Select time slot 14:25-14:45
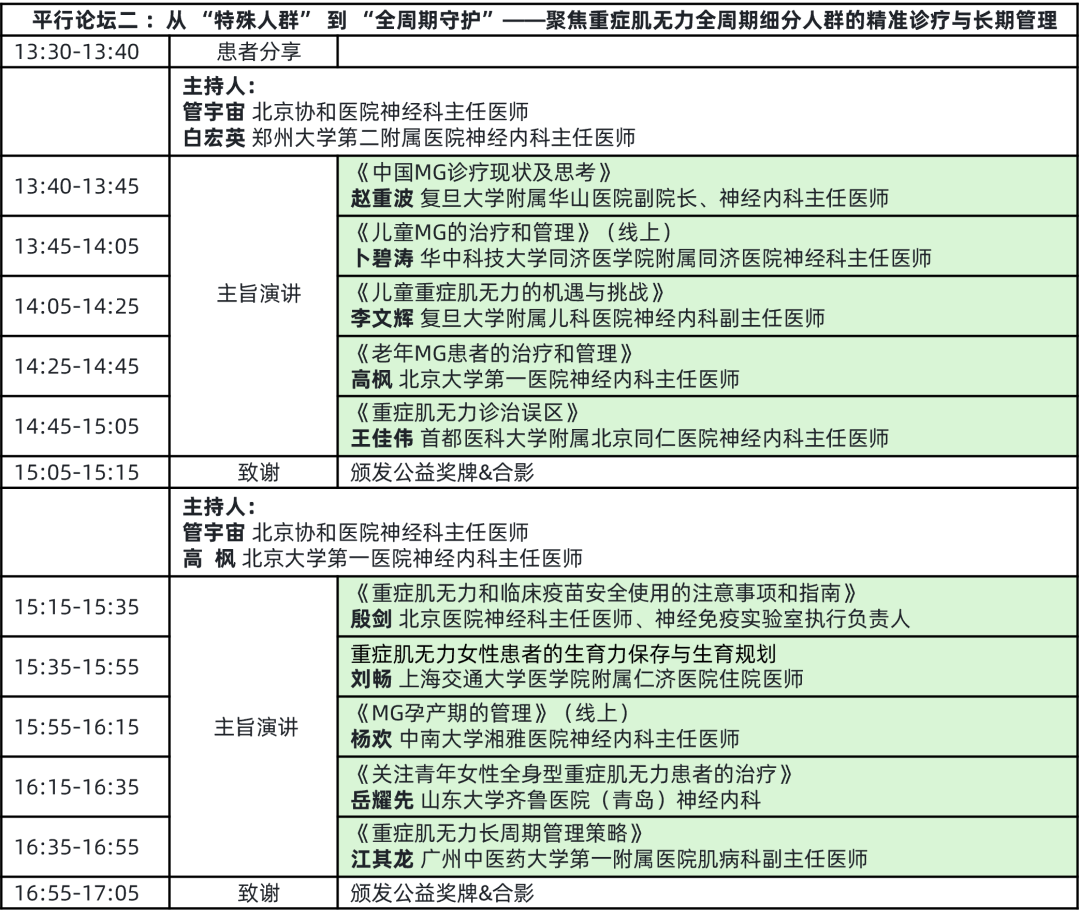The height and width of the screenshot is (918, 1080). point(76,366)
